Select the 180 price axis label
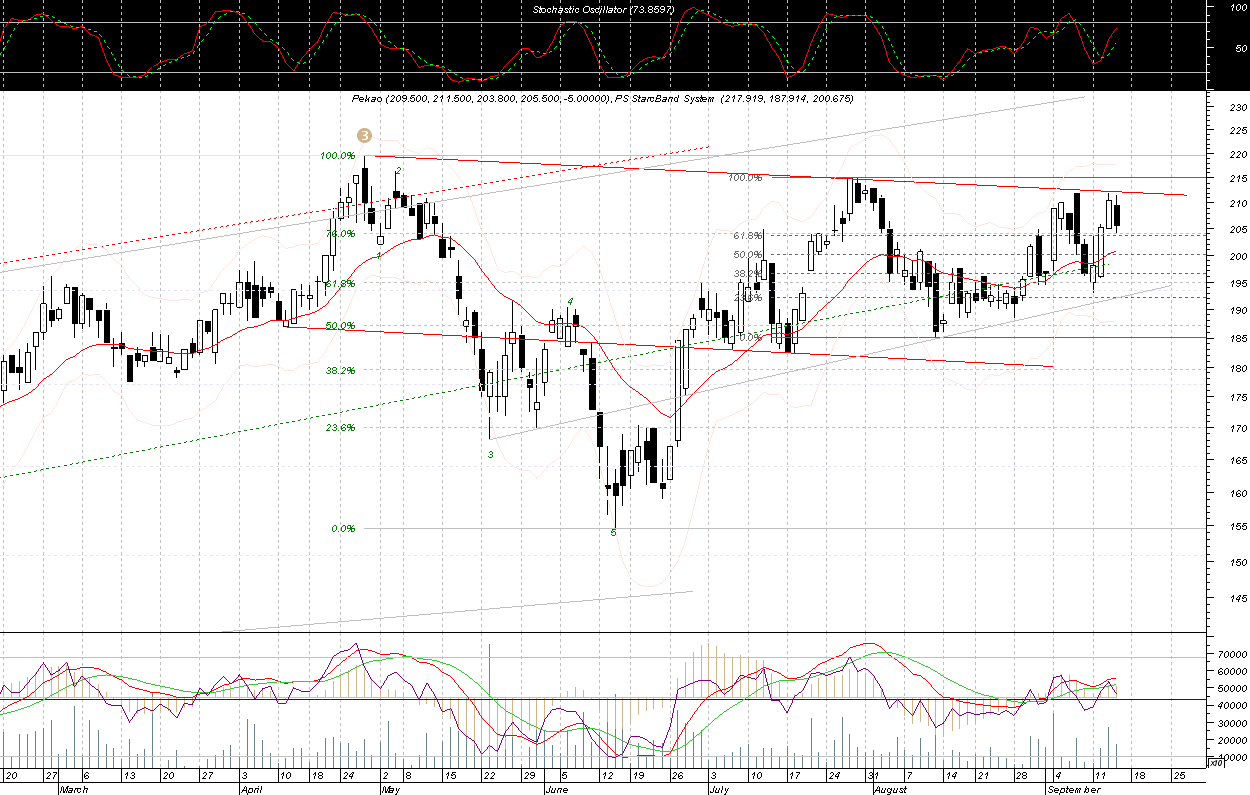This screenshot has height=795, width=1250. point(1236,369)
